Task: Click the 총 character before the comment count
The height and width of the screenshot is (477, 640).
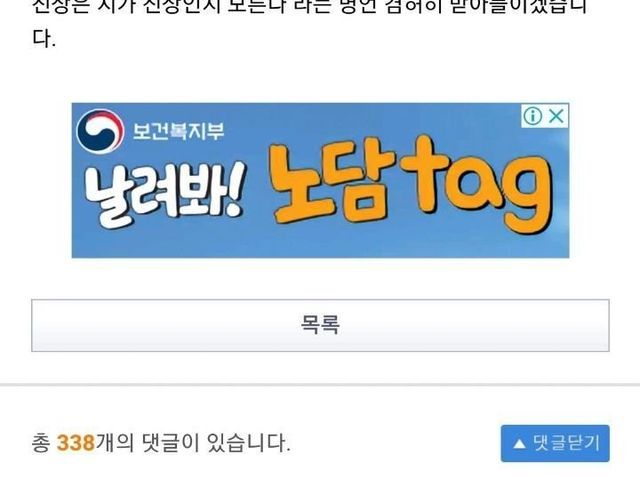Action: (41, 443)
